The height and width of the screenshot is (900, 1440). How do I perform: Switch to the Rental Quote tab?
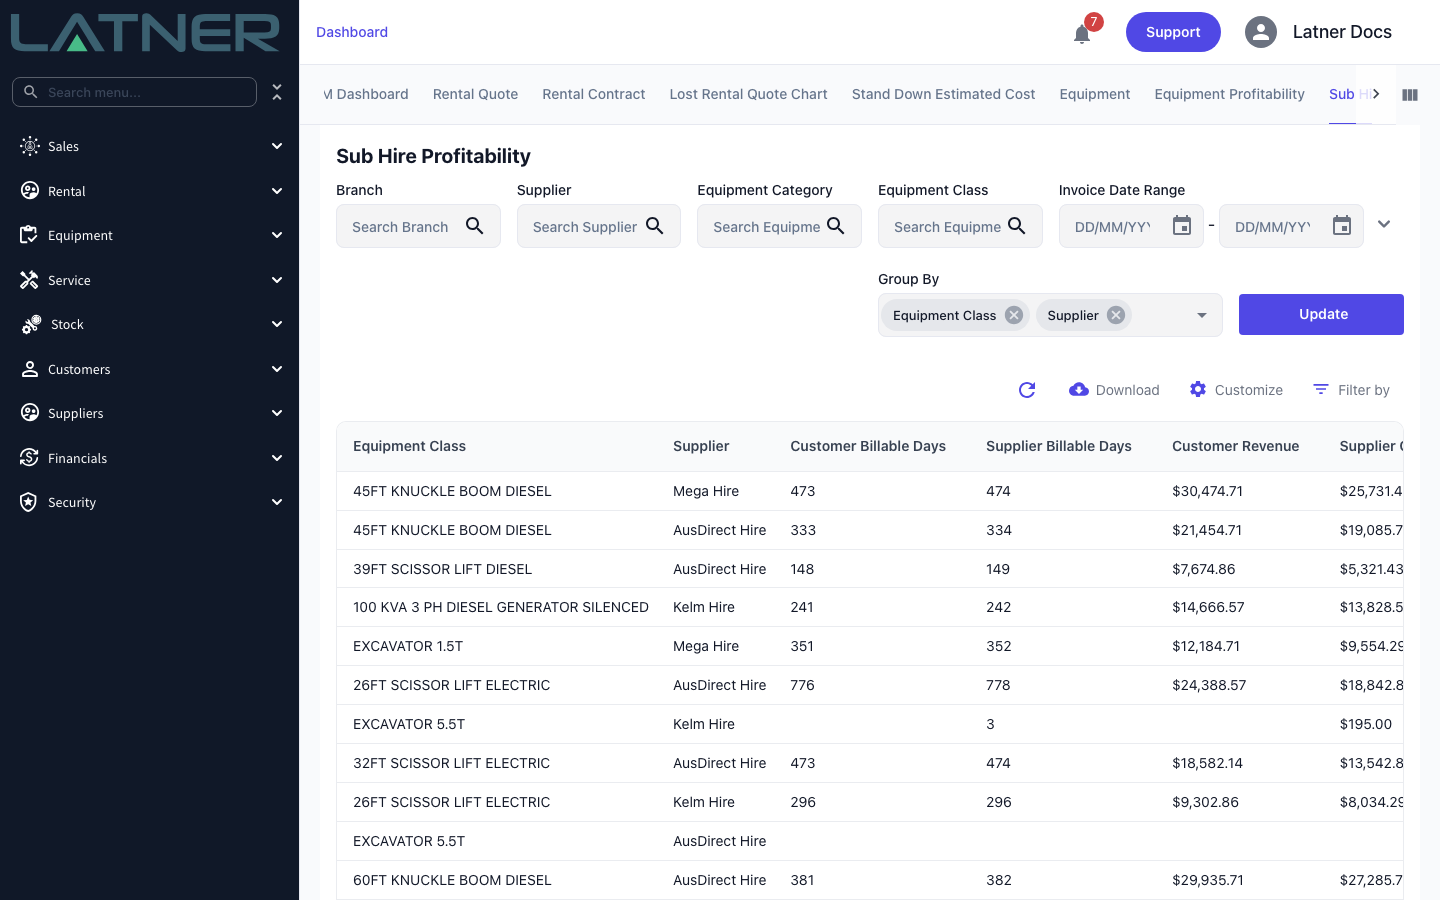coord(475,94)
